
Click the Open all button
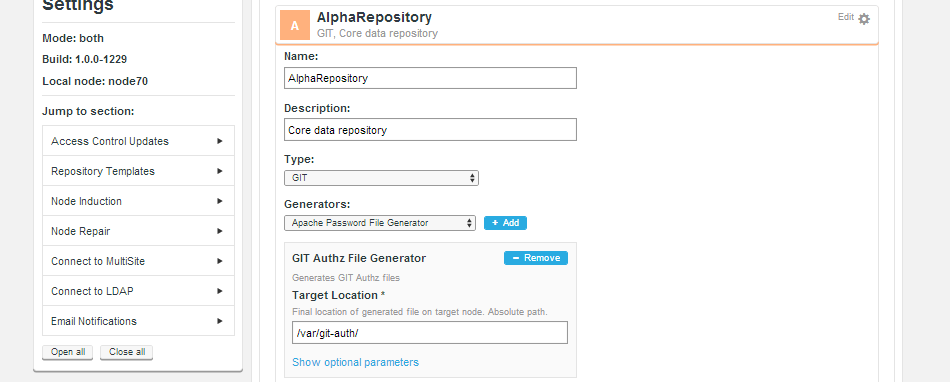tap(67, 352)
